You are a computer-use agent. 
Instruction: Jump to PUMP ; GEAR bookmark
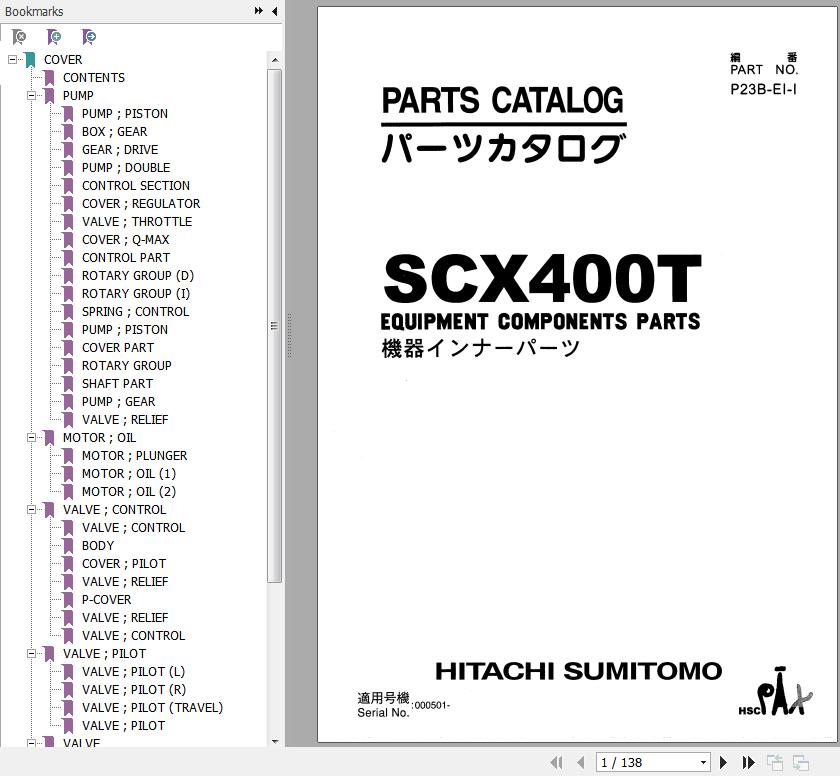click(x=118, y=402)
